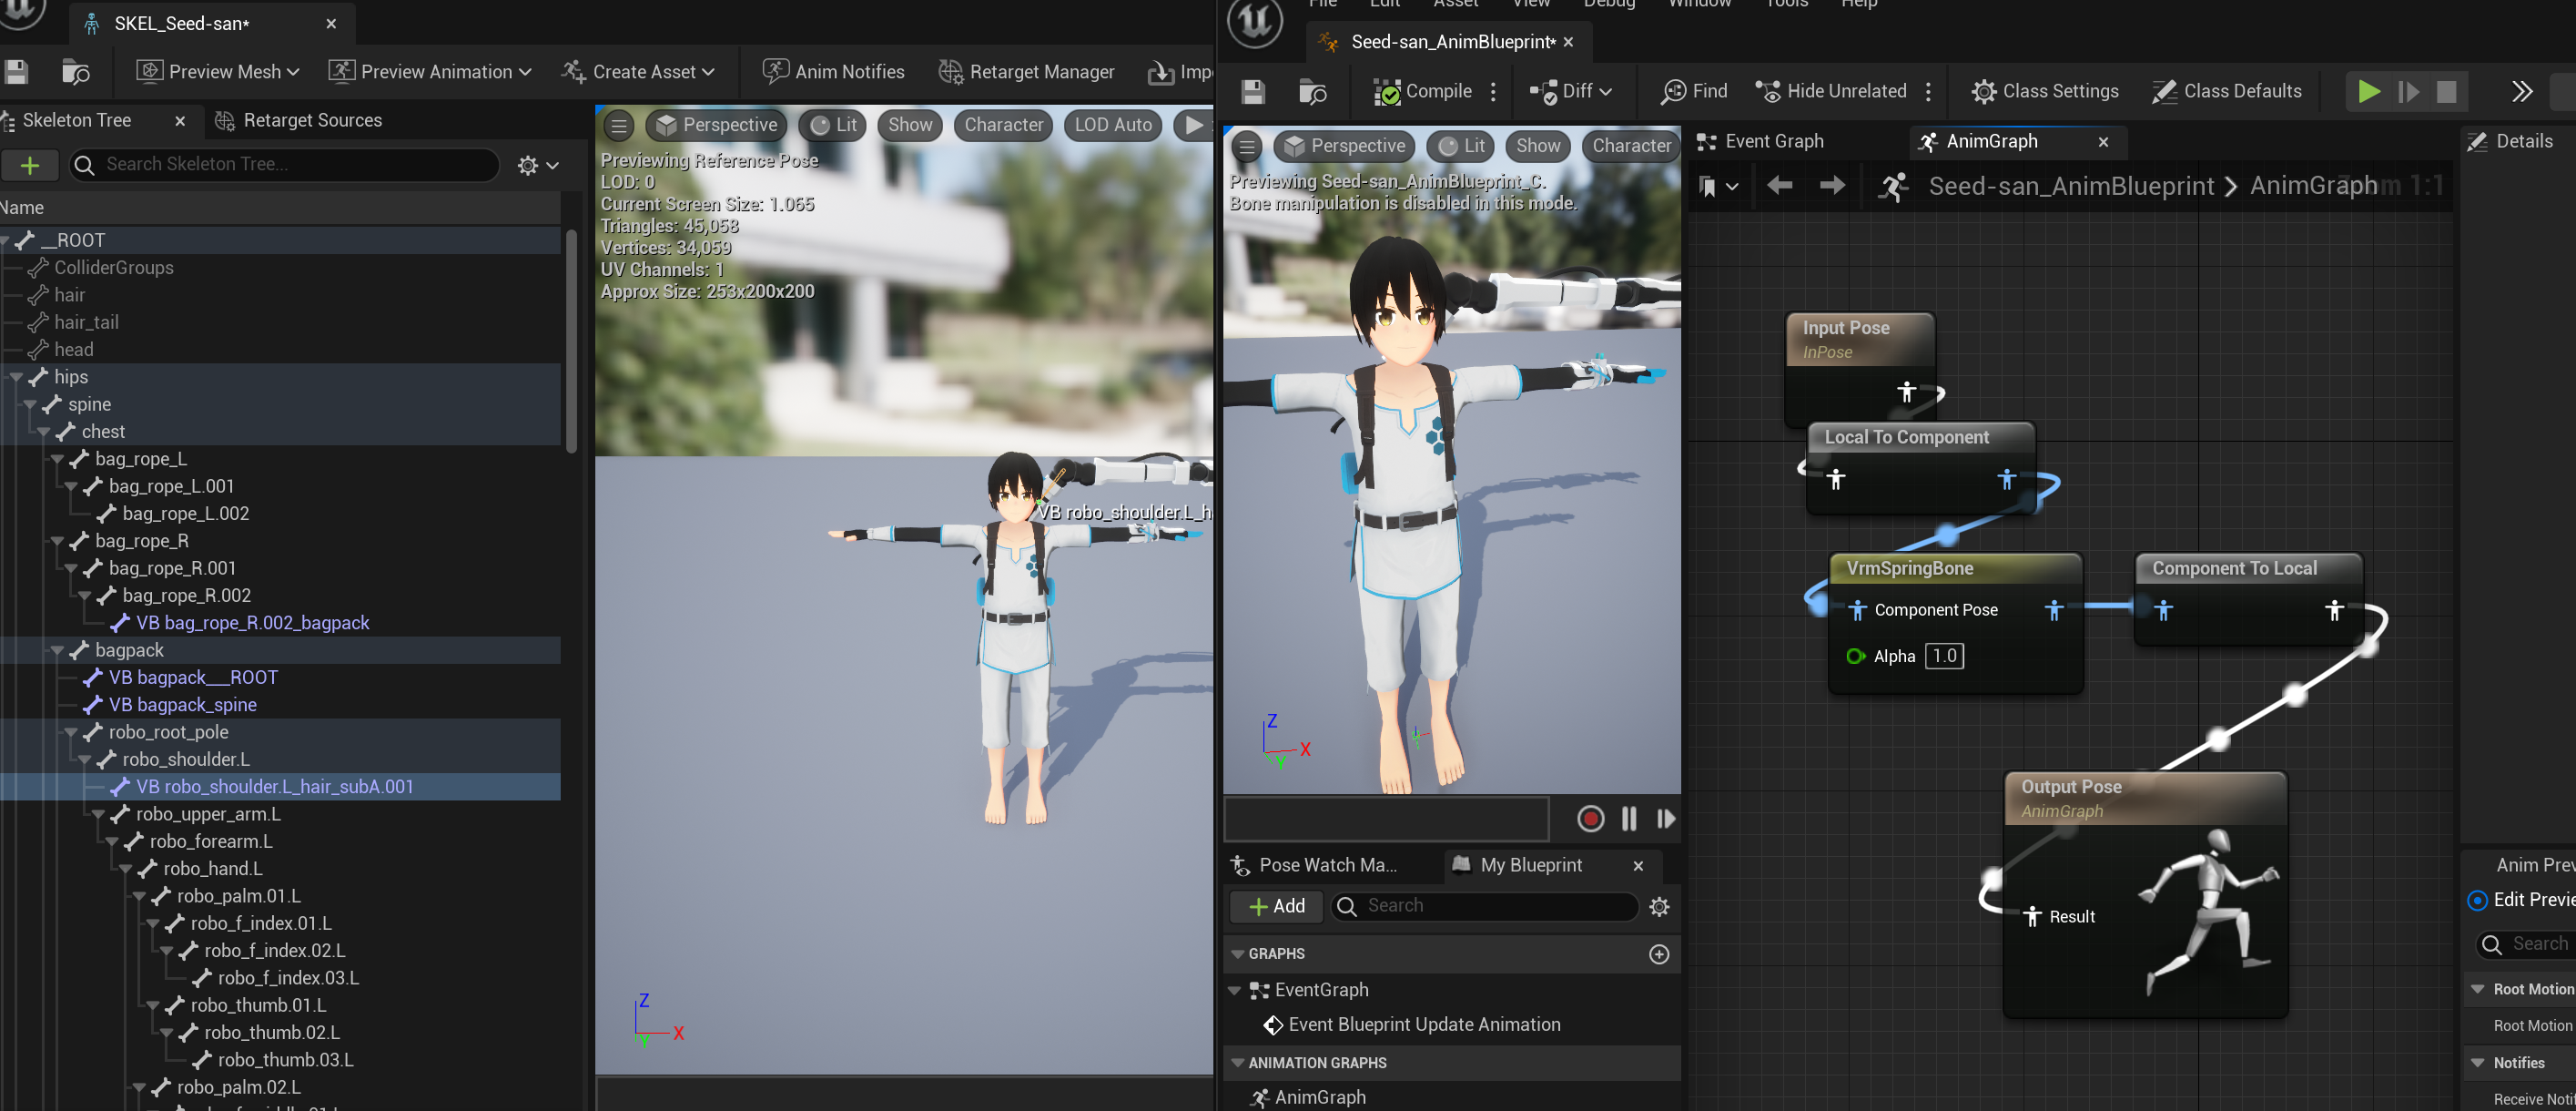
Task: Click back navigation arrow in AnimGraph
Action: [1779, 186]
